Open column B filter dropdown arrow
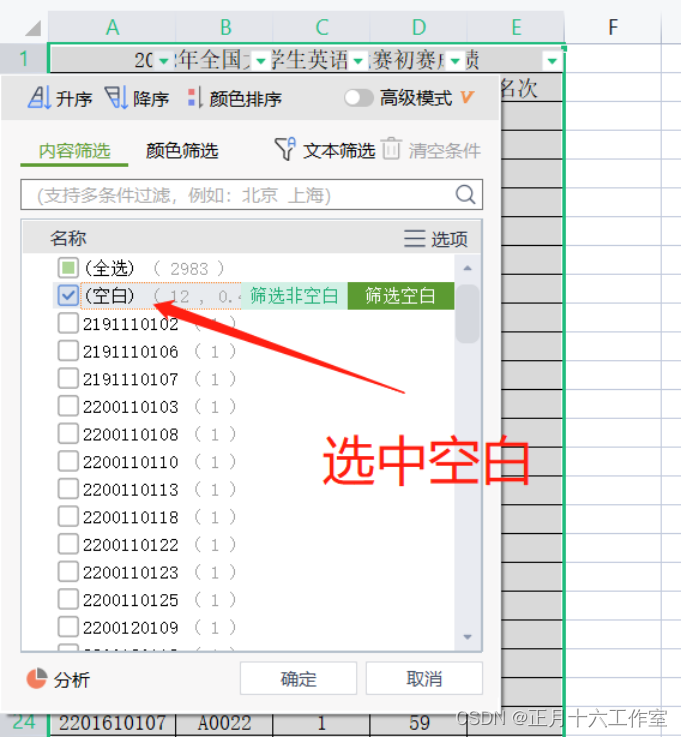682x737 pixels. 260,61
